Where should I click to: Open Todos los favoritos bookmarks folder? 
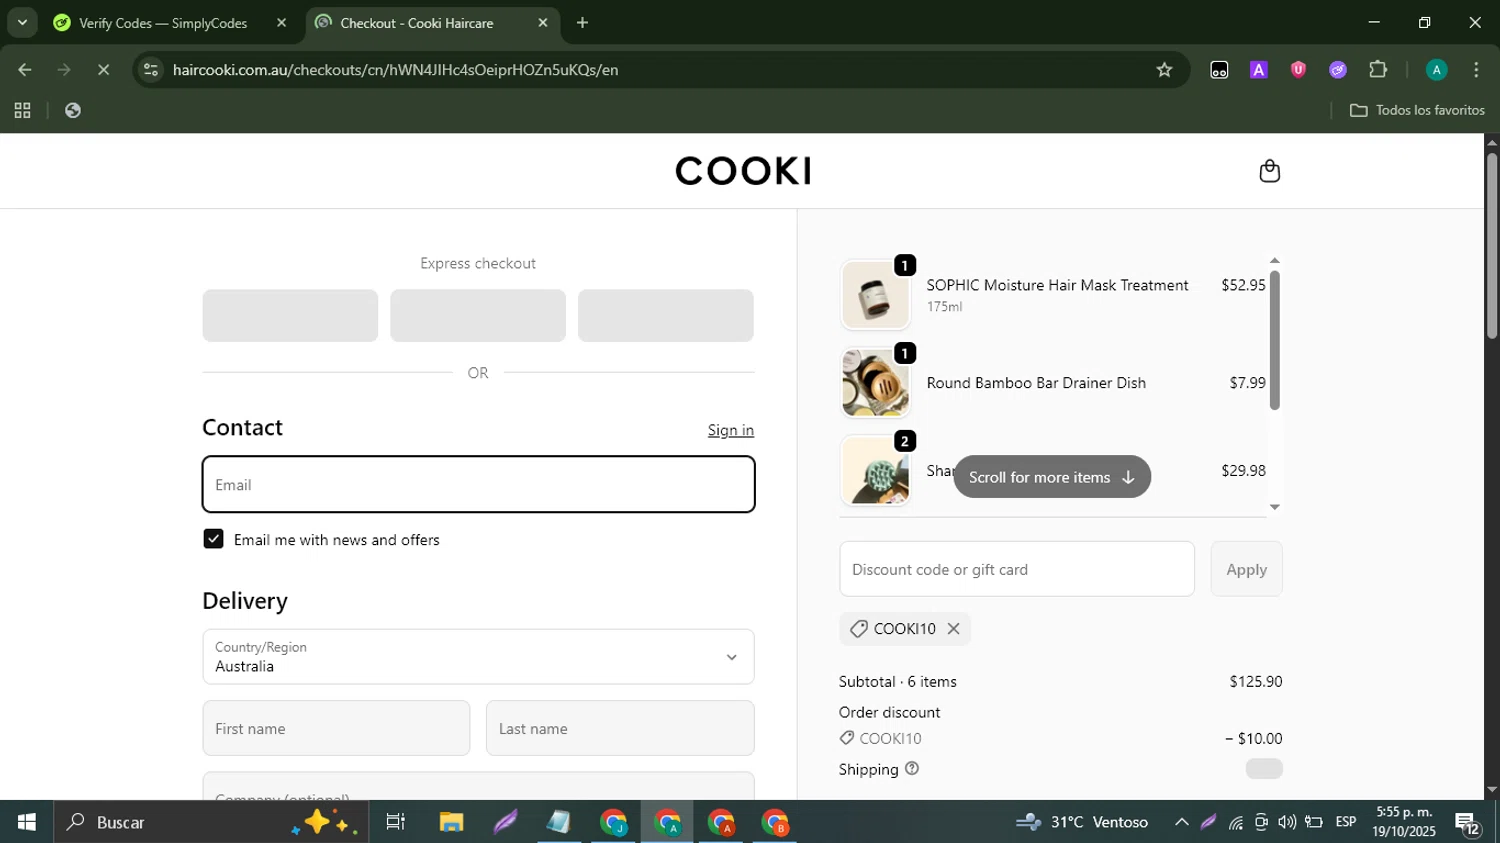[x=1417, y=110]
